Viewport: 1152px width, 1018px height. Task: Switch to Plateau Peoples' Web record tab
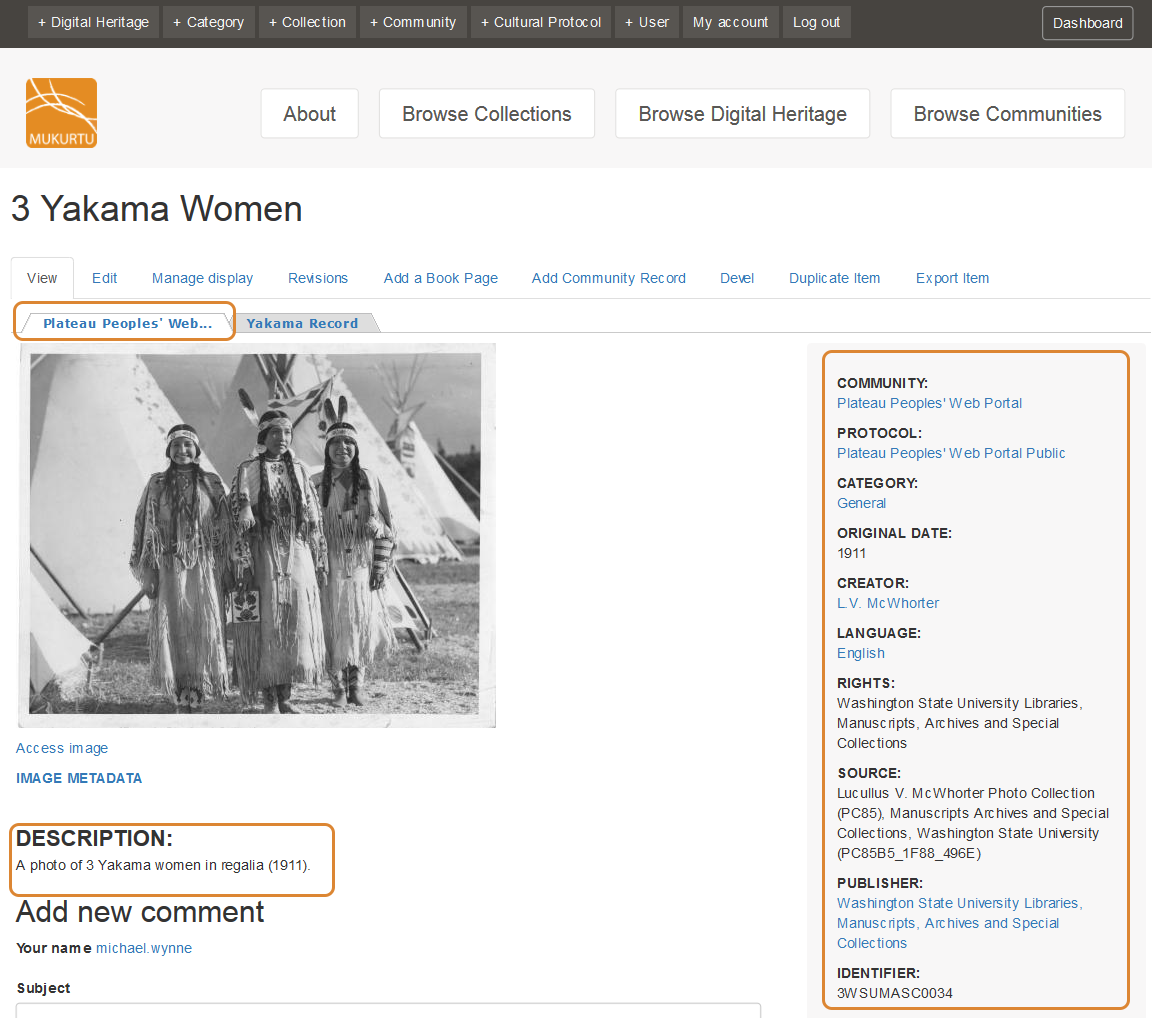(127, 323)
